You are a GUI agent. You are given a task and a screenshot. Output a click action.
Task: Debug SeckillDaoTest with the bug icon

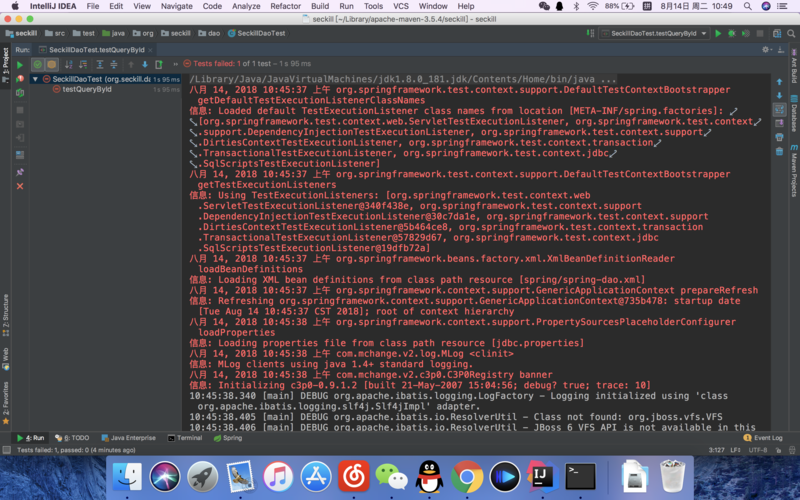click(x=732, y=33)
